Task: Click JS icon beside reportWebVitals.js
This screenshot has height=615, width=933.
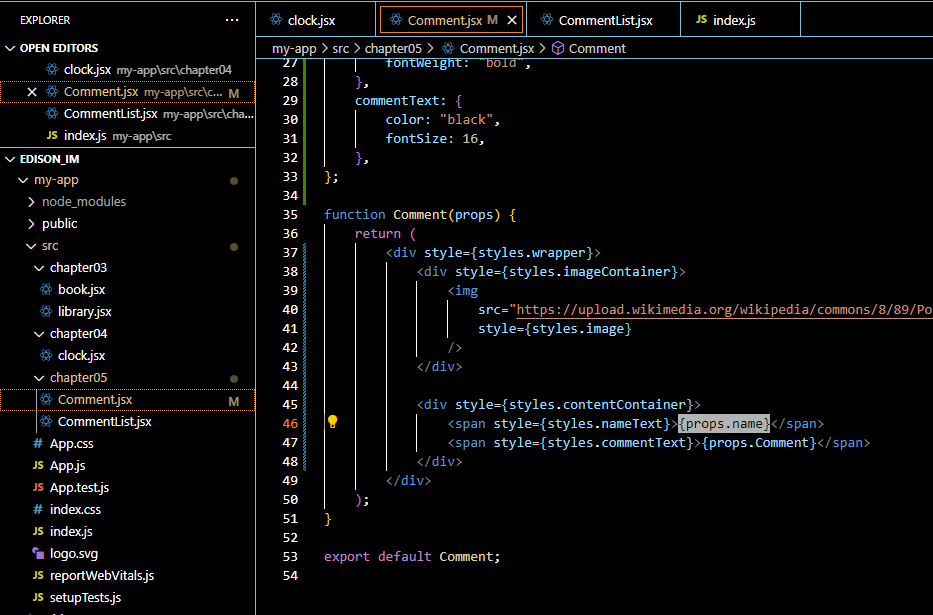Action: pos(38,575)
